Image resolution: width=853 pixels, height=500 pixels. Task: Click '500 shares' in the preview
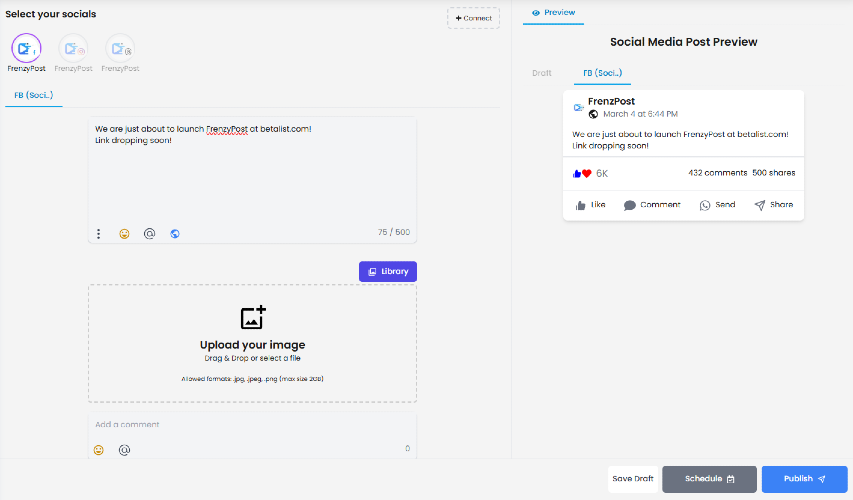(x=774, y=173)
